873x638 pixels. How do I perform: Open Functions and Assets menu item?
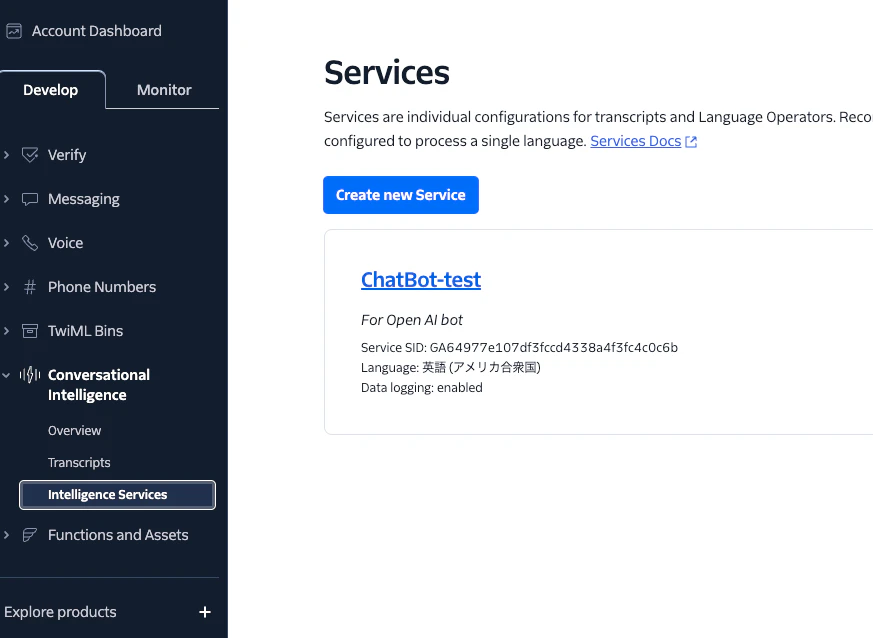tap(118, 535)
